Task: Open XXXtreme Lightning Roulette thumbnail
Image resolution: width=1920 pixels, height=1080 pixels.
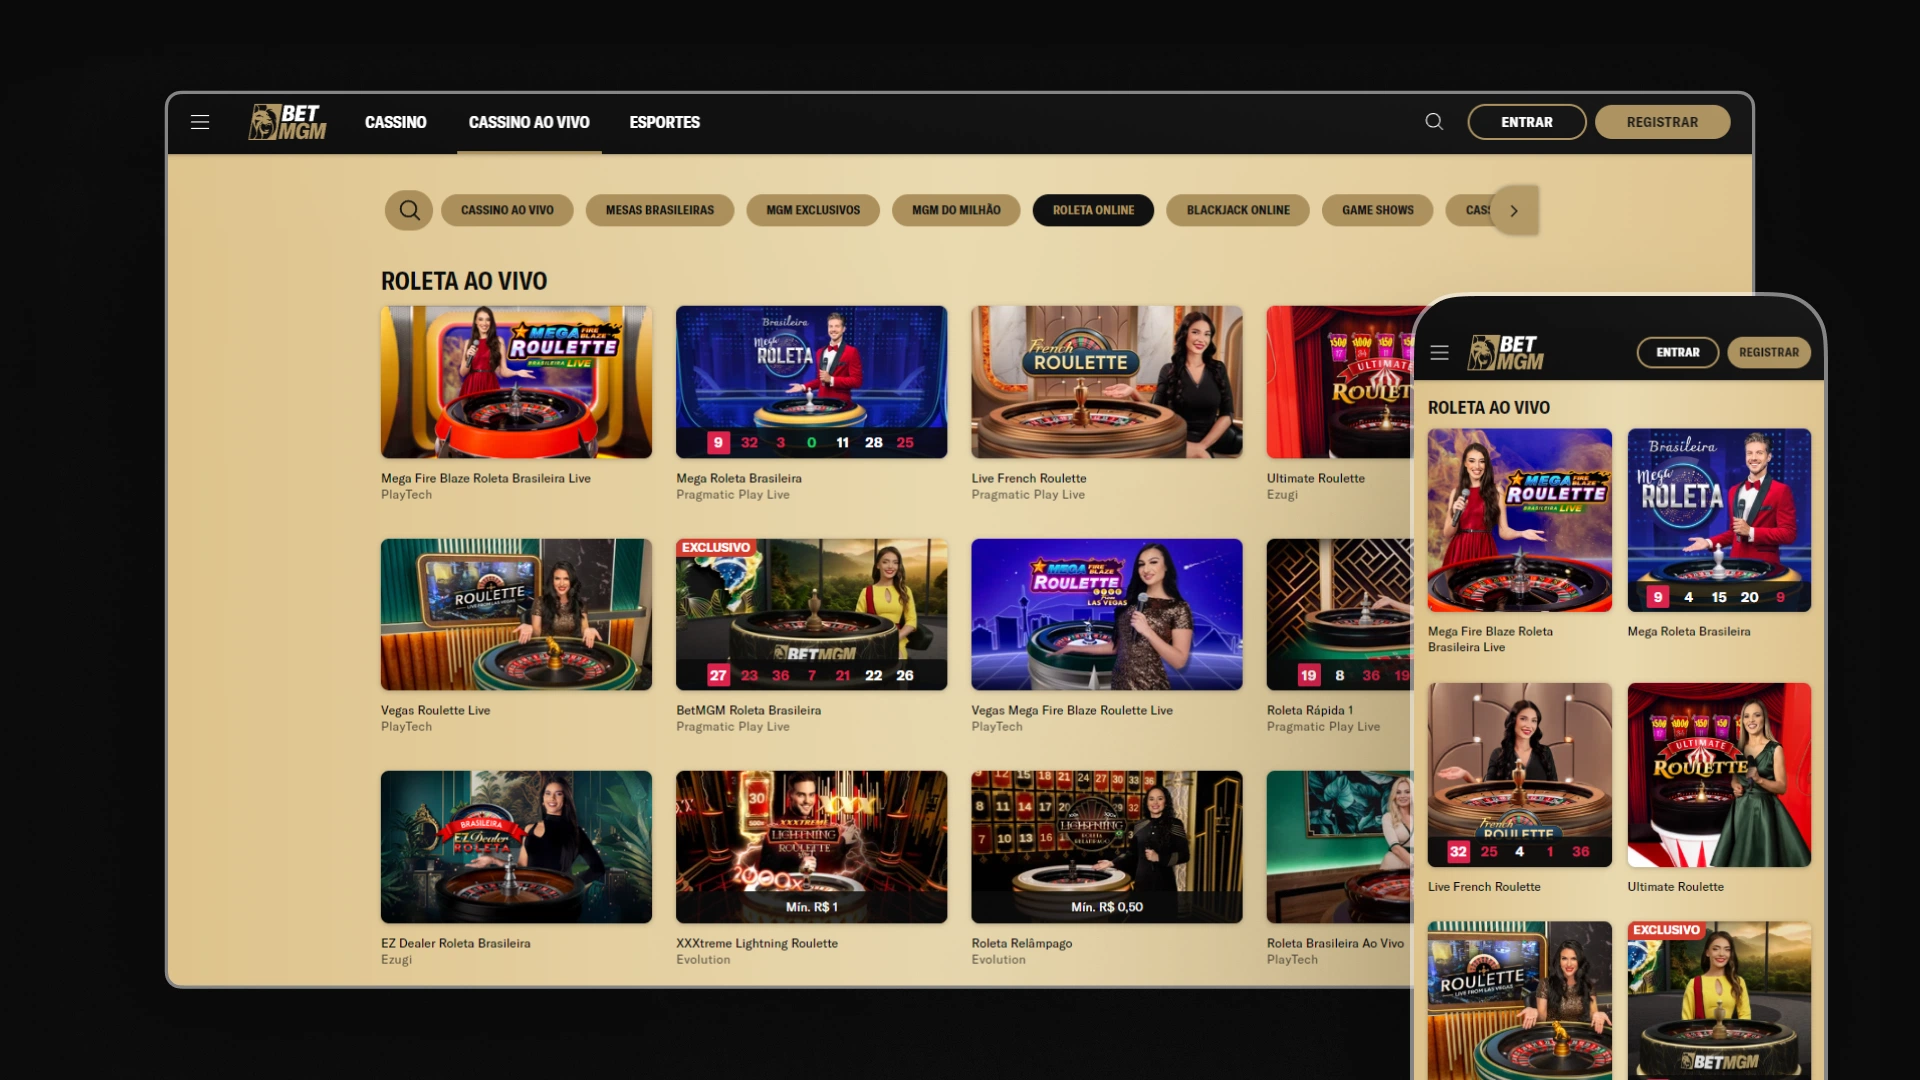Action: tap(811, 847)
